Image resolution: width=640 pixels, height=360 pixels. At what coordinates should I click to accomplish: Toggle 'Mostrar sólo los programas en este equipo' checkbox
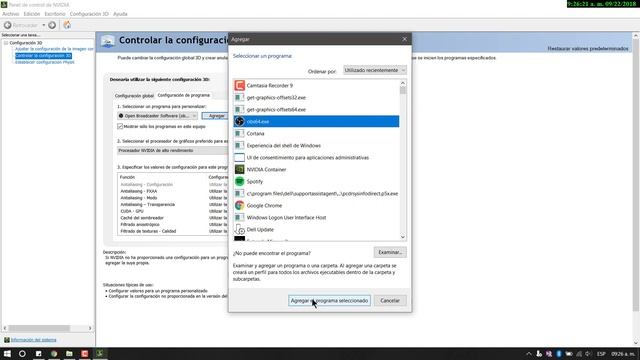(120, 127)
